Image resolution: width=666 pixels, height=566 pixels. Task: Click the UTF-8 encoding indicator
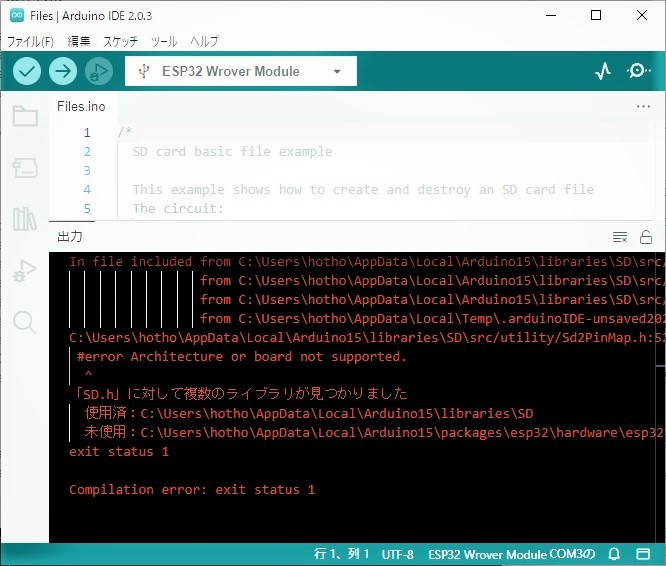point(397,555)
